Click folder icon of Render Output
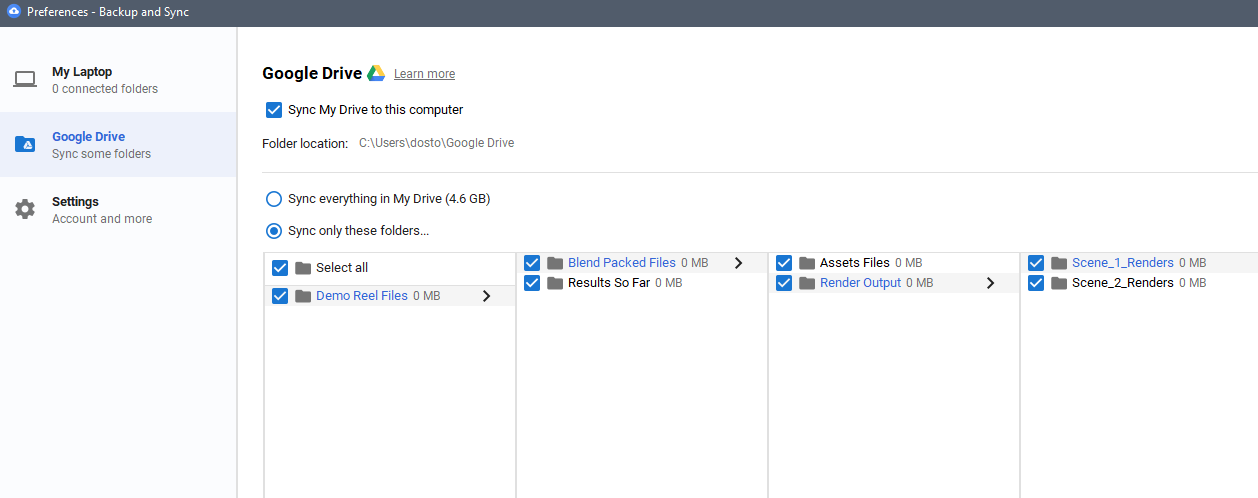This screenshot has height=498, width=1258. pyautogui.click(x=807, y=283)
